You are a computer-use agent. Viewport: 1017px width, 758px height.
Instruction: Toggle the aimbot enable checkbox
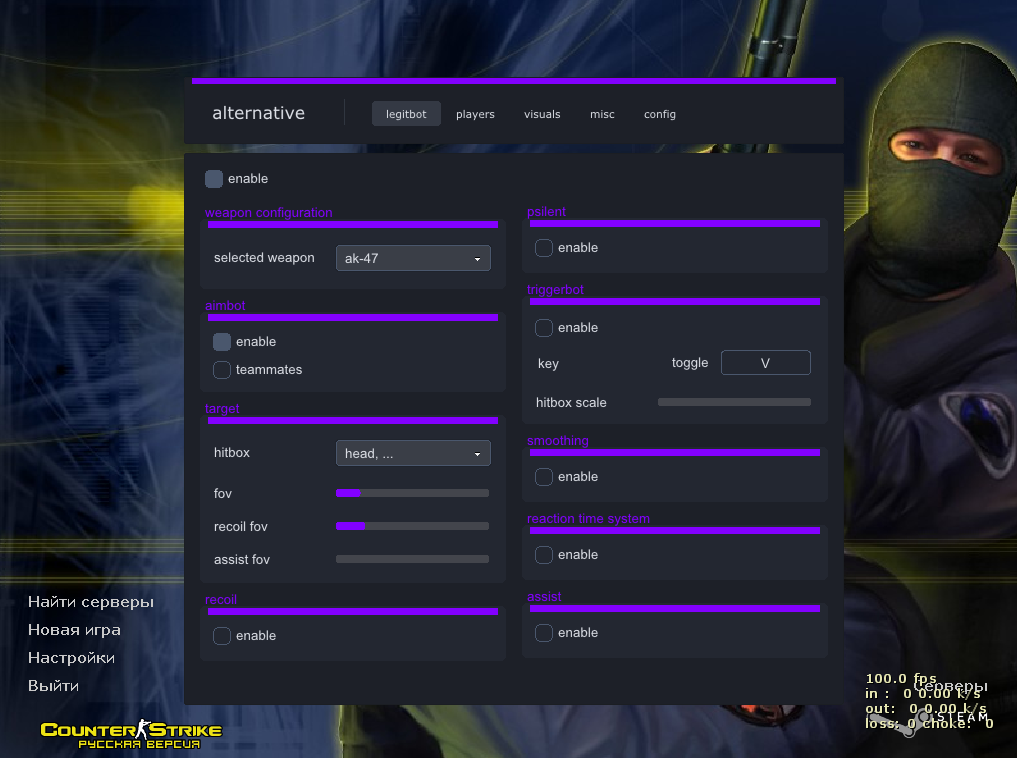click(x=222, y=342)
